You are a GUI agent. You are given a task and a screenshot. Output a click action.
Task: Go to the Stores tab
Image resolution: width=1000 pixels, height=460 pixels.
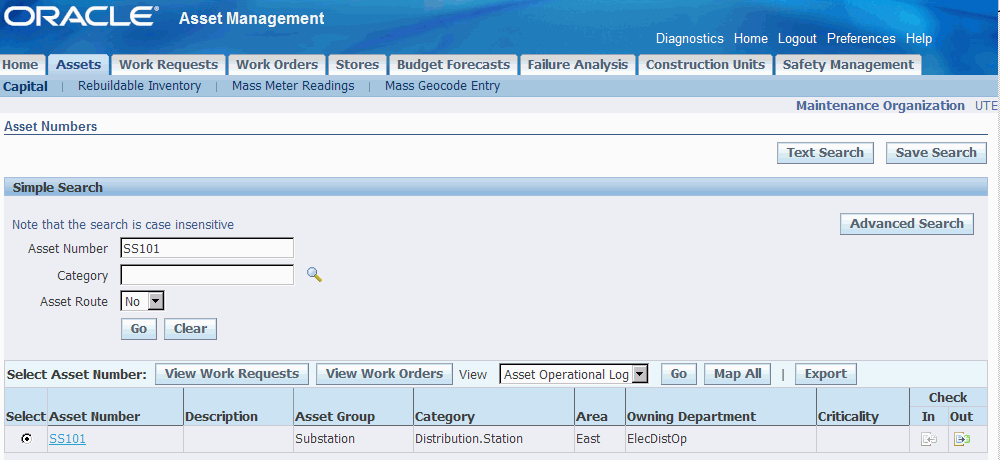[x=357, y=64]
